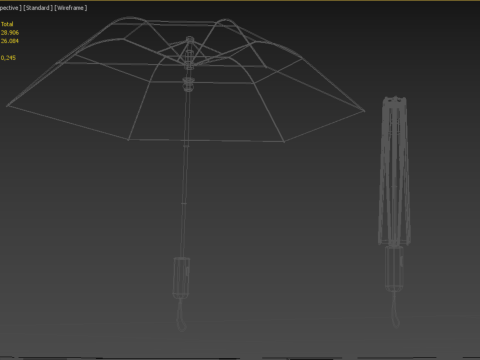480x360 pixels.
Task: Click the 'Total' statistics heading
Action: click(7, 24)
